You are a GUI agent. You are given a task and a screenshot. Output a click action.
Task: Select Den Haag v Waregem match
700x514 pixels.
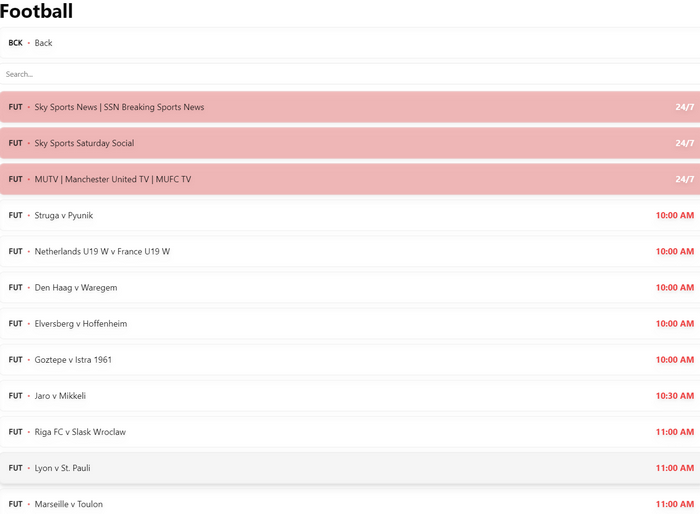point(350,288)
